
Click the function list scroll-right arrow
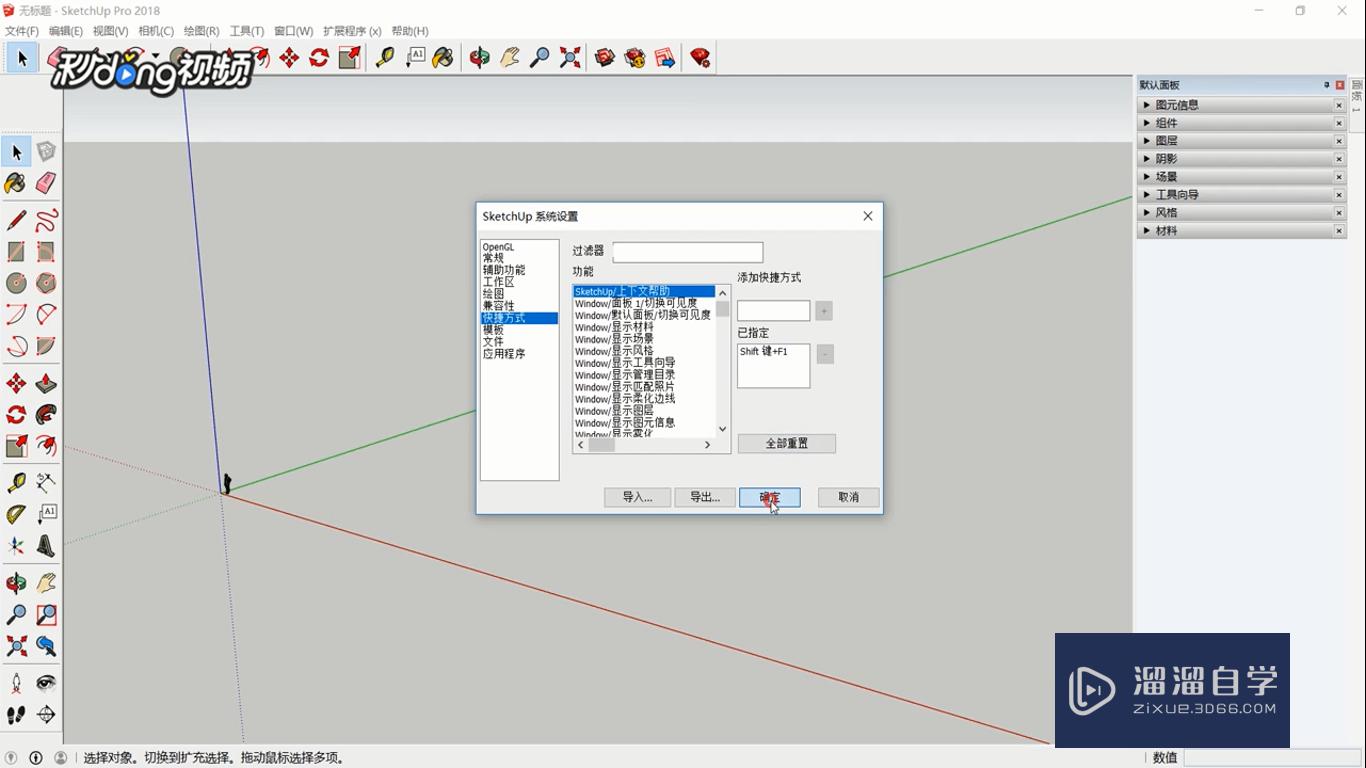click(708, 445)
